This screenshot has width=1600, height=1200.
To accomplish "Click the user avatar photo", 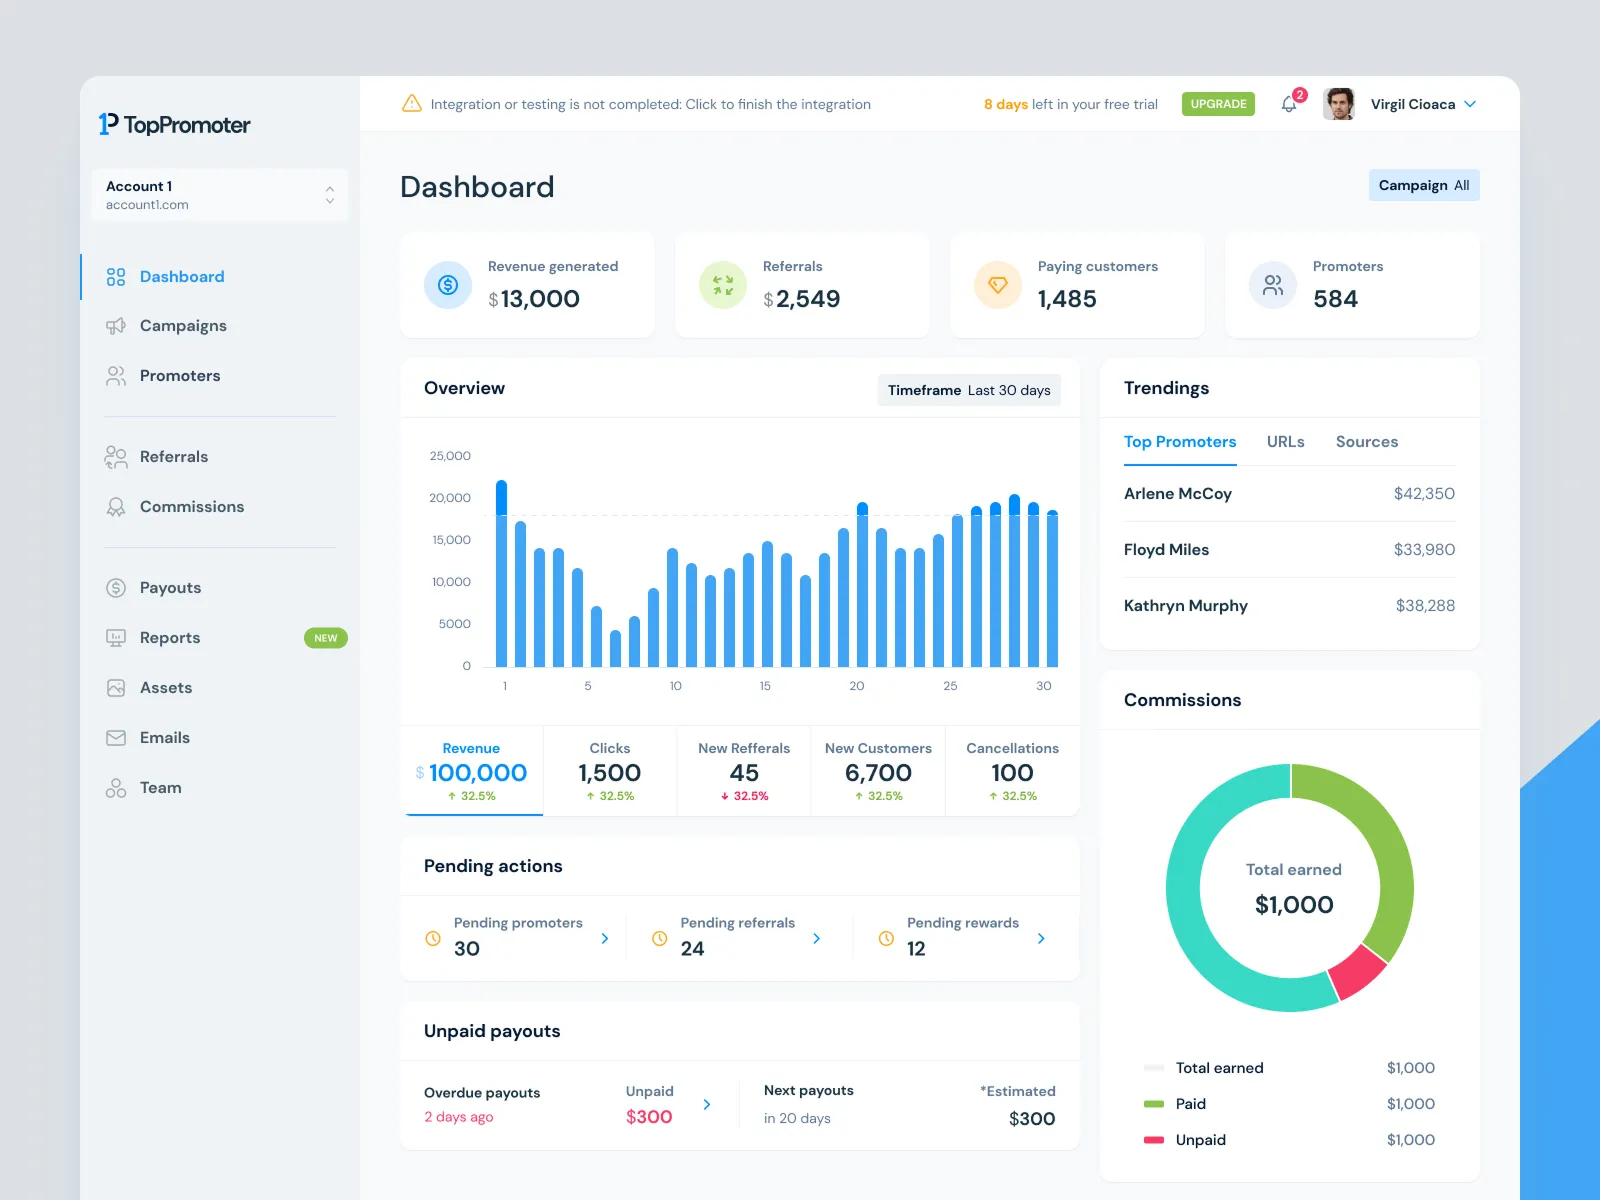I will click(1339, 104).
